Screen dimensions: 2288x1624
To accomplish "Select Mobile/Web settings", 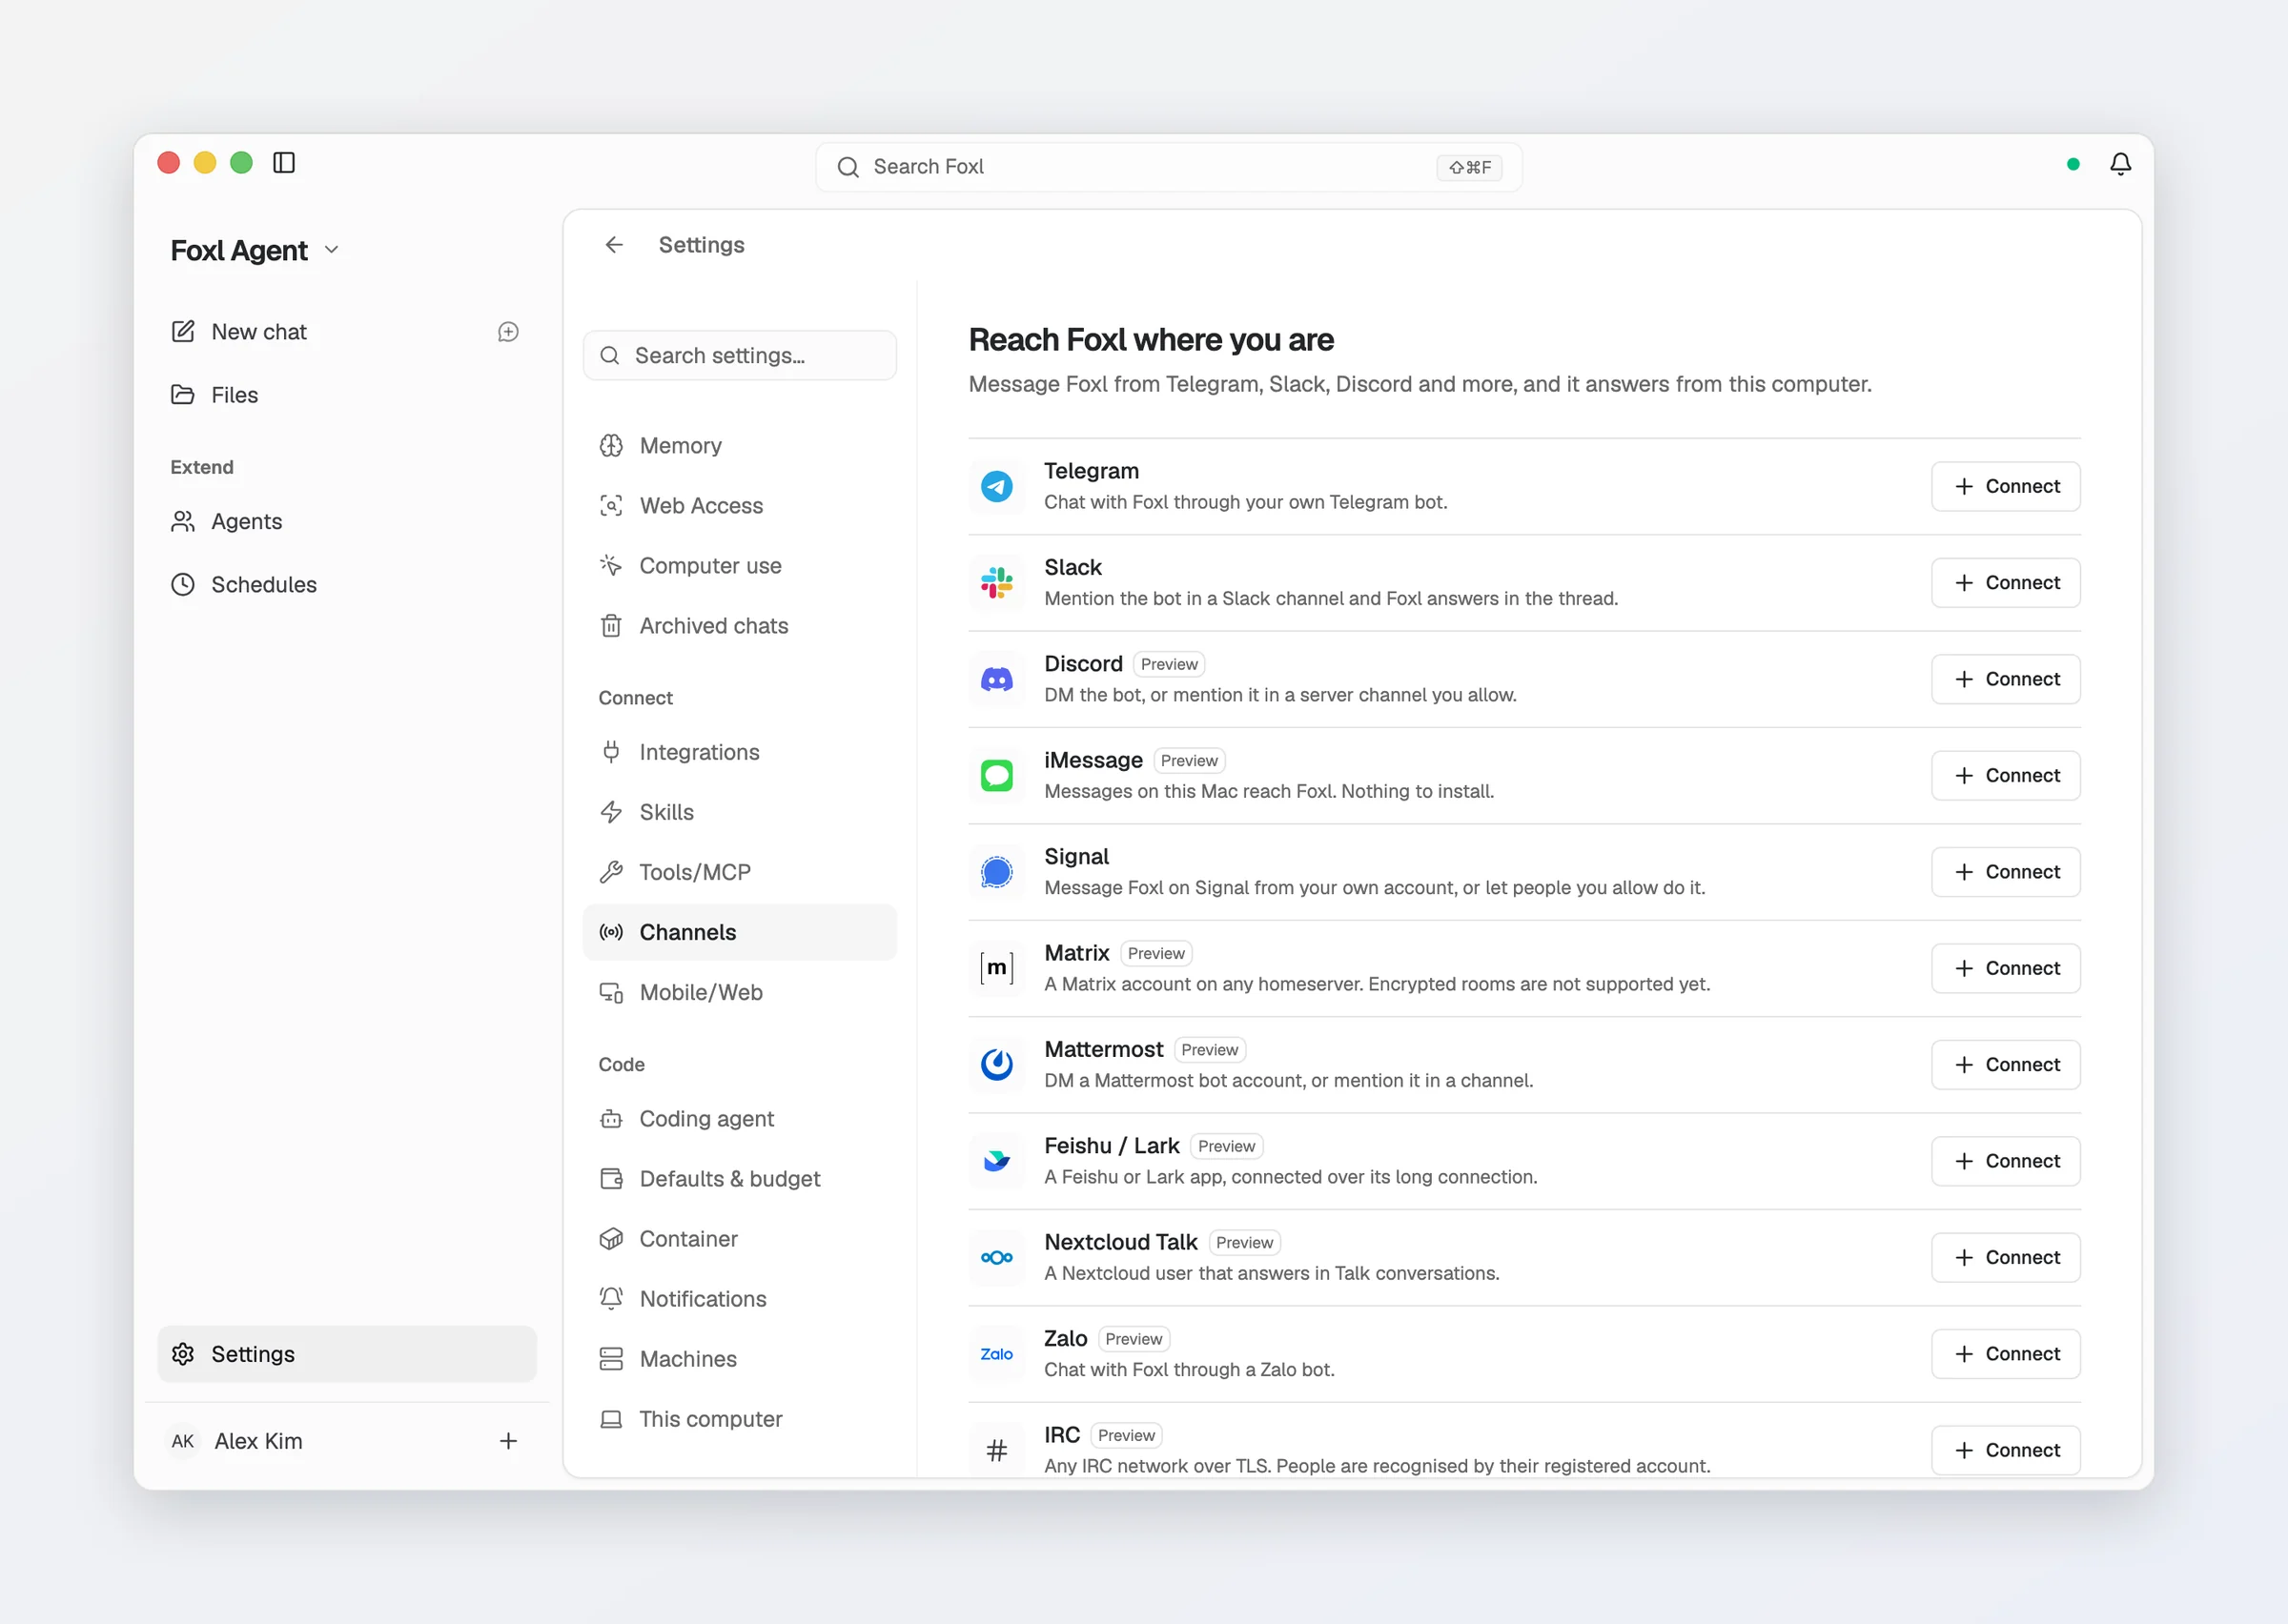I will pyautogui.click(x=740, y=992).
